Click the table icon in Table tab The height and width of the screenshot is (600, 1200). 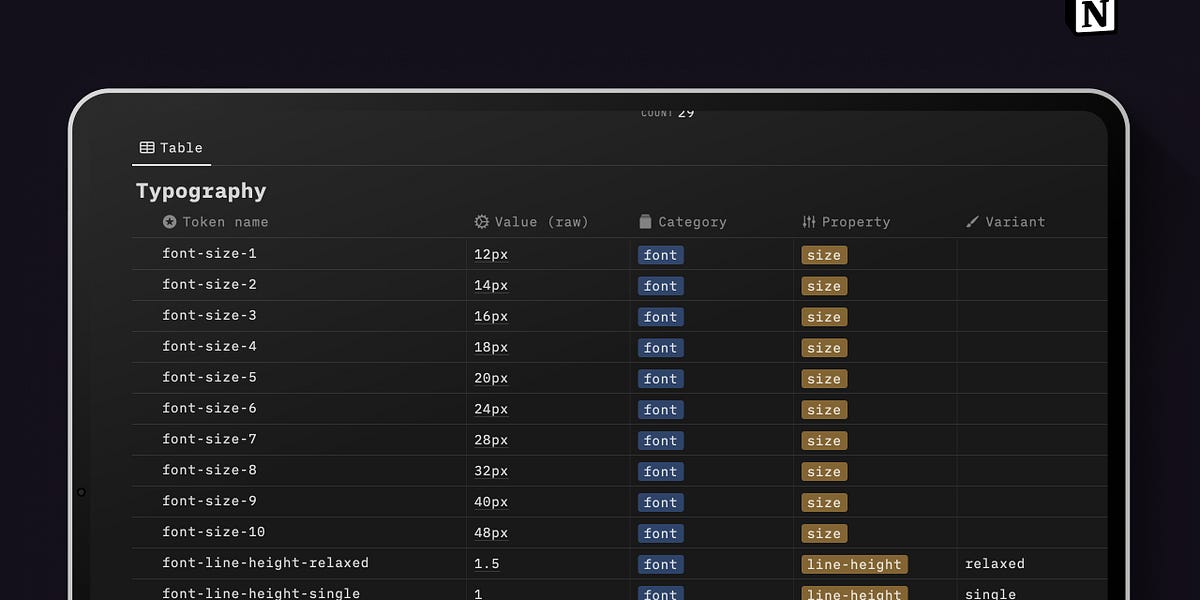coord(147,148)
